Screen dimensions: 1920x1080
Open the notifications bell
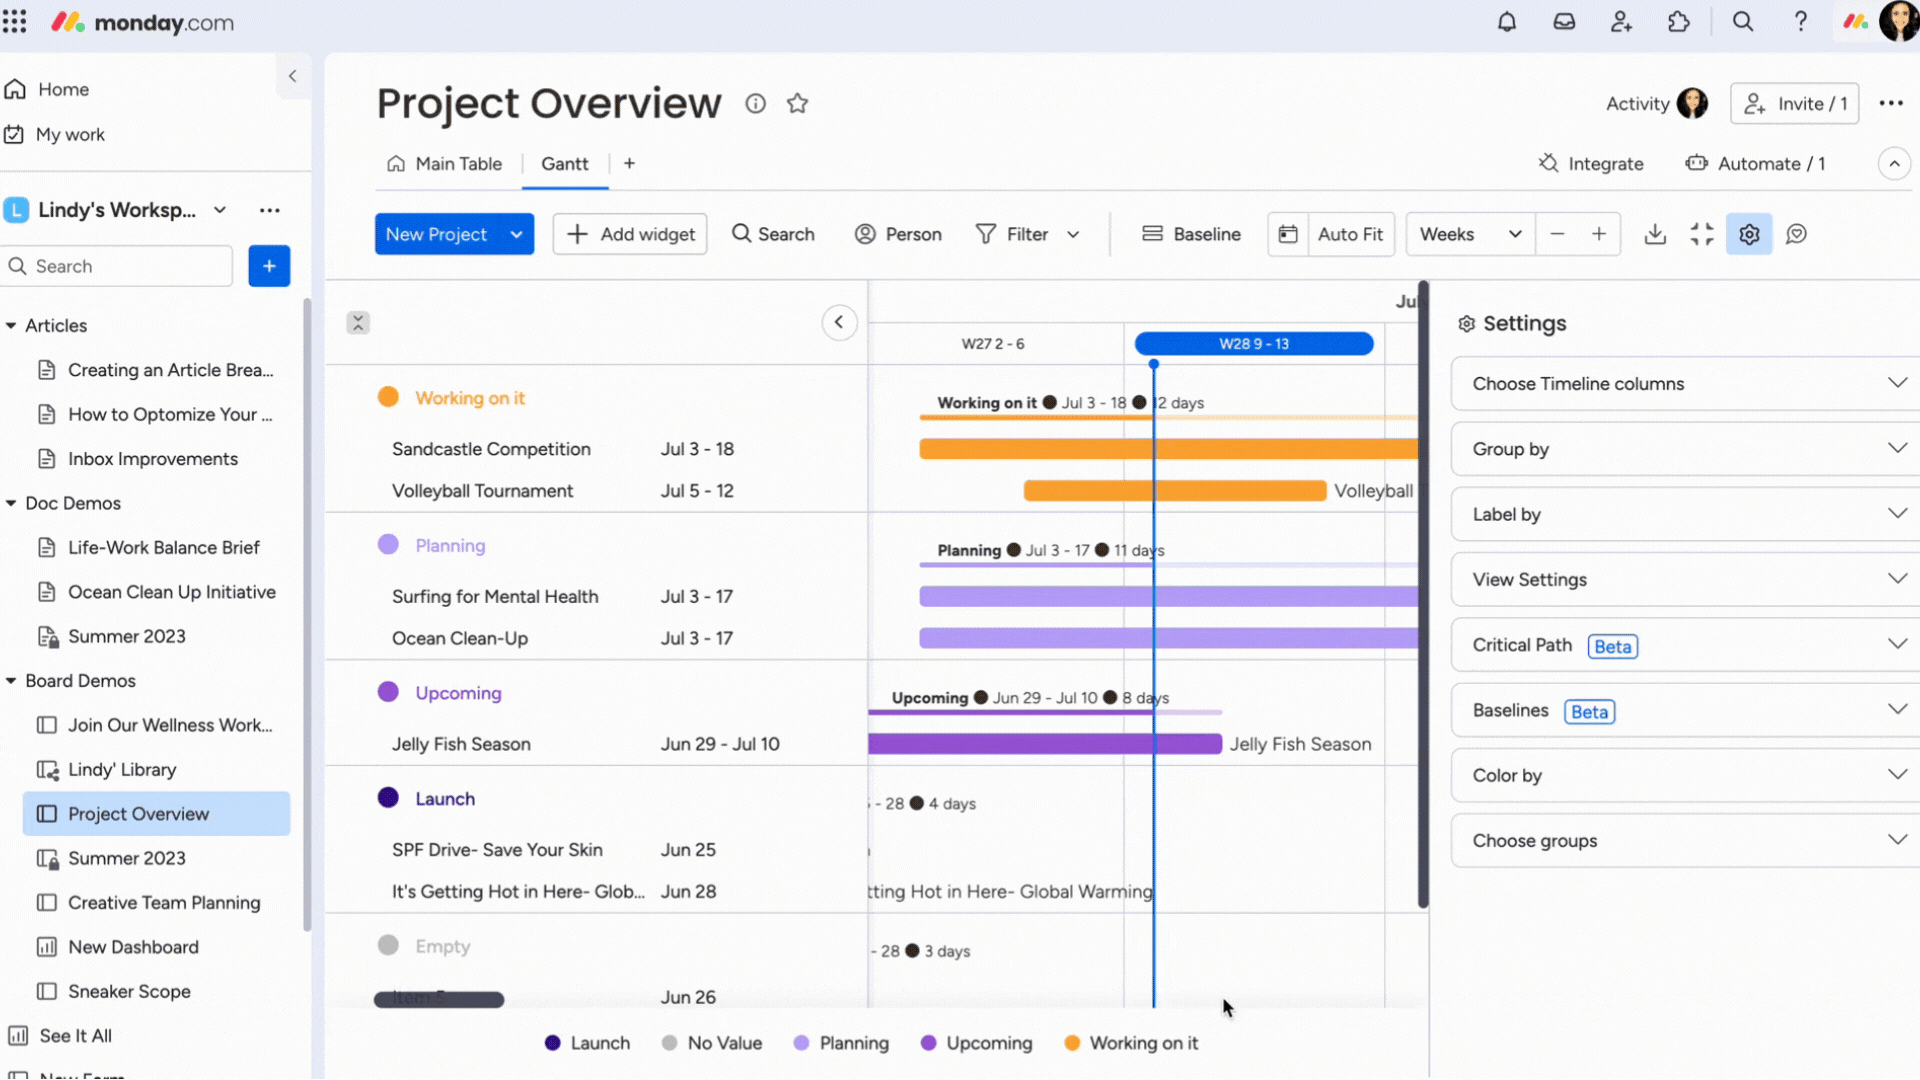pyautogui.click(x=1506, y=22)
